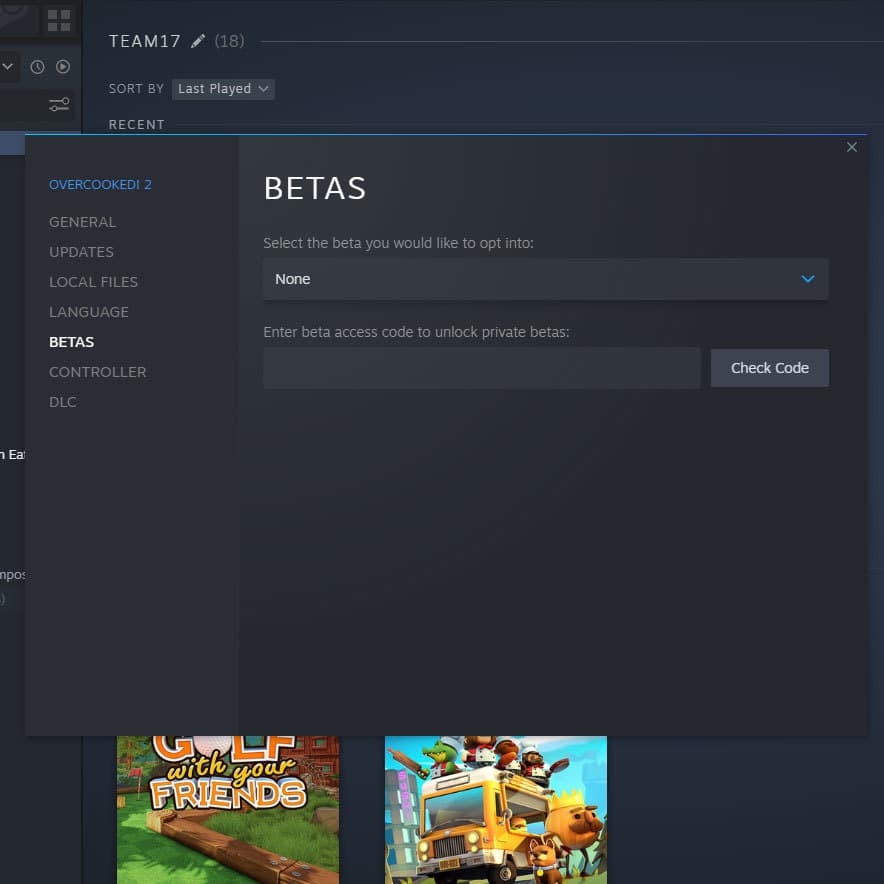Edit the TEAM17 collection name via the pencil icon
Image resolution: width=884 pixels, height=884 pixels.
click(198, 41)
